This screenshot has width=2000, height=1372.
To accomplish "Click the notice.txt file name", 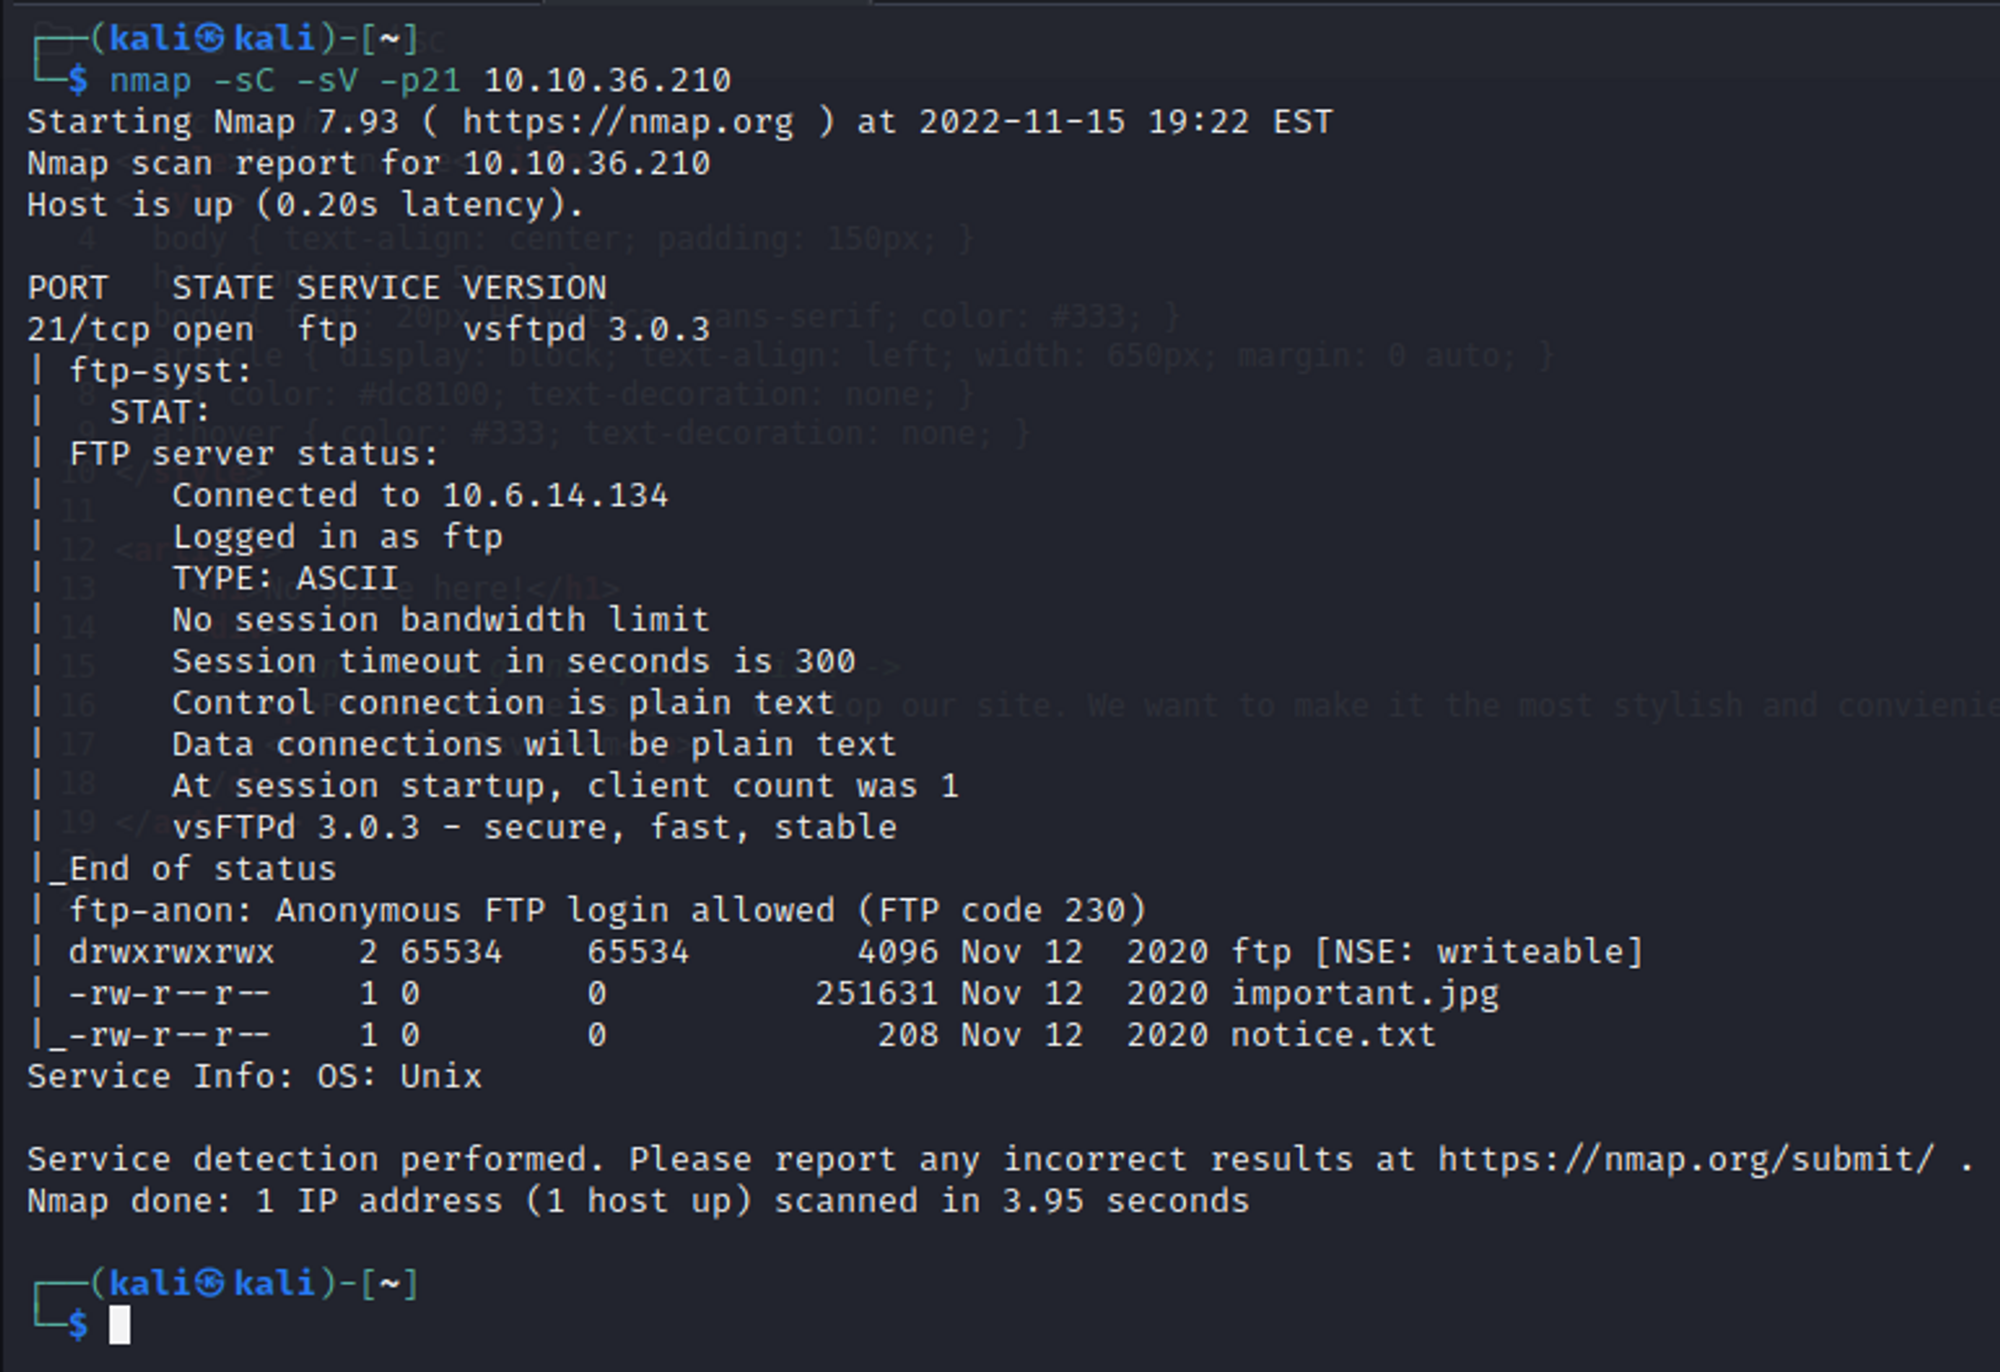I will click(x=1332, y=1035).
